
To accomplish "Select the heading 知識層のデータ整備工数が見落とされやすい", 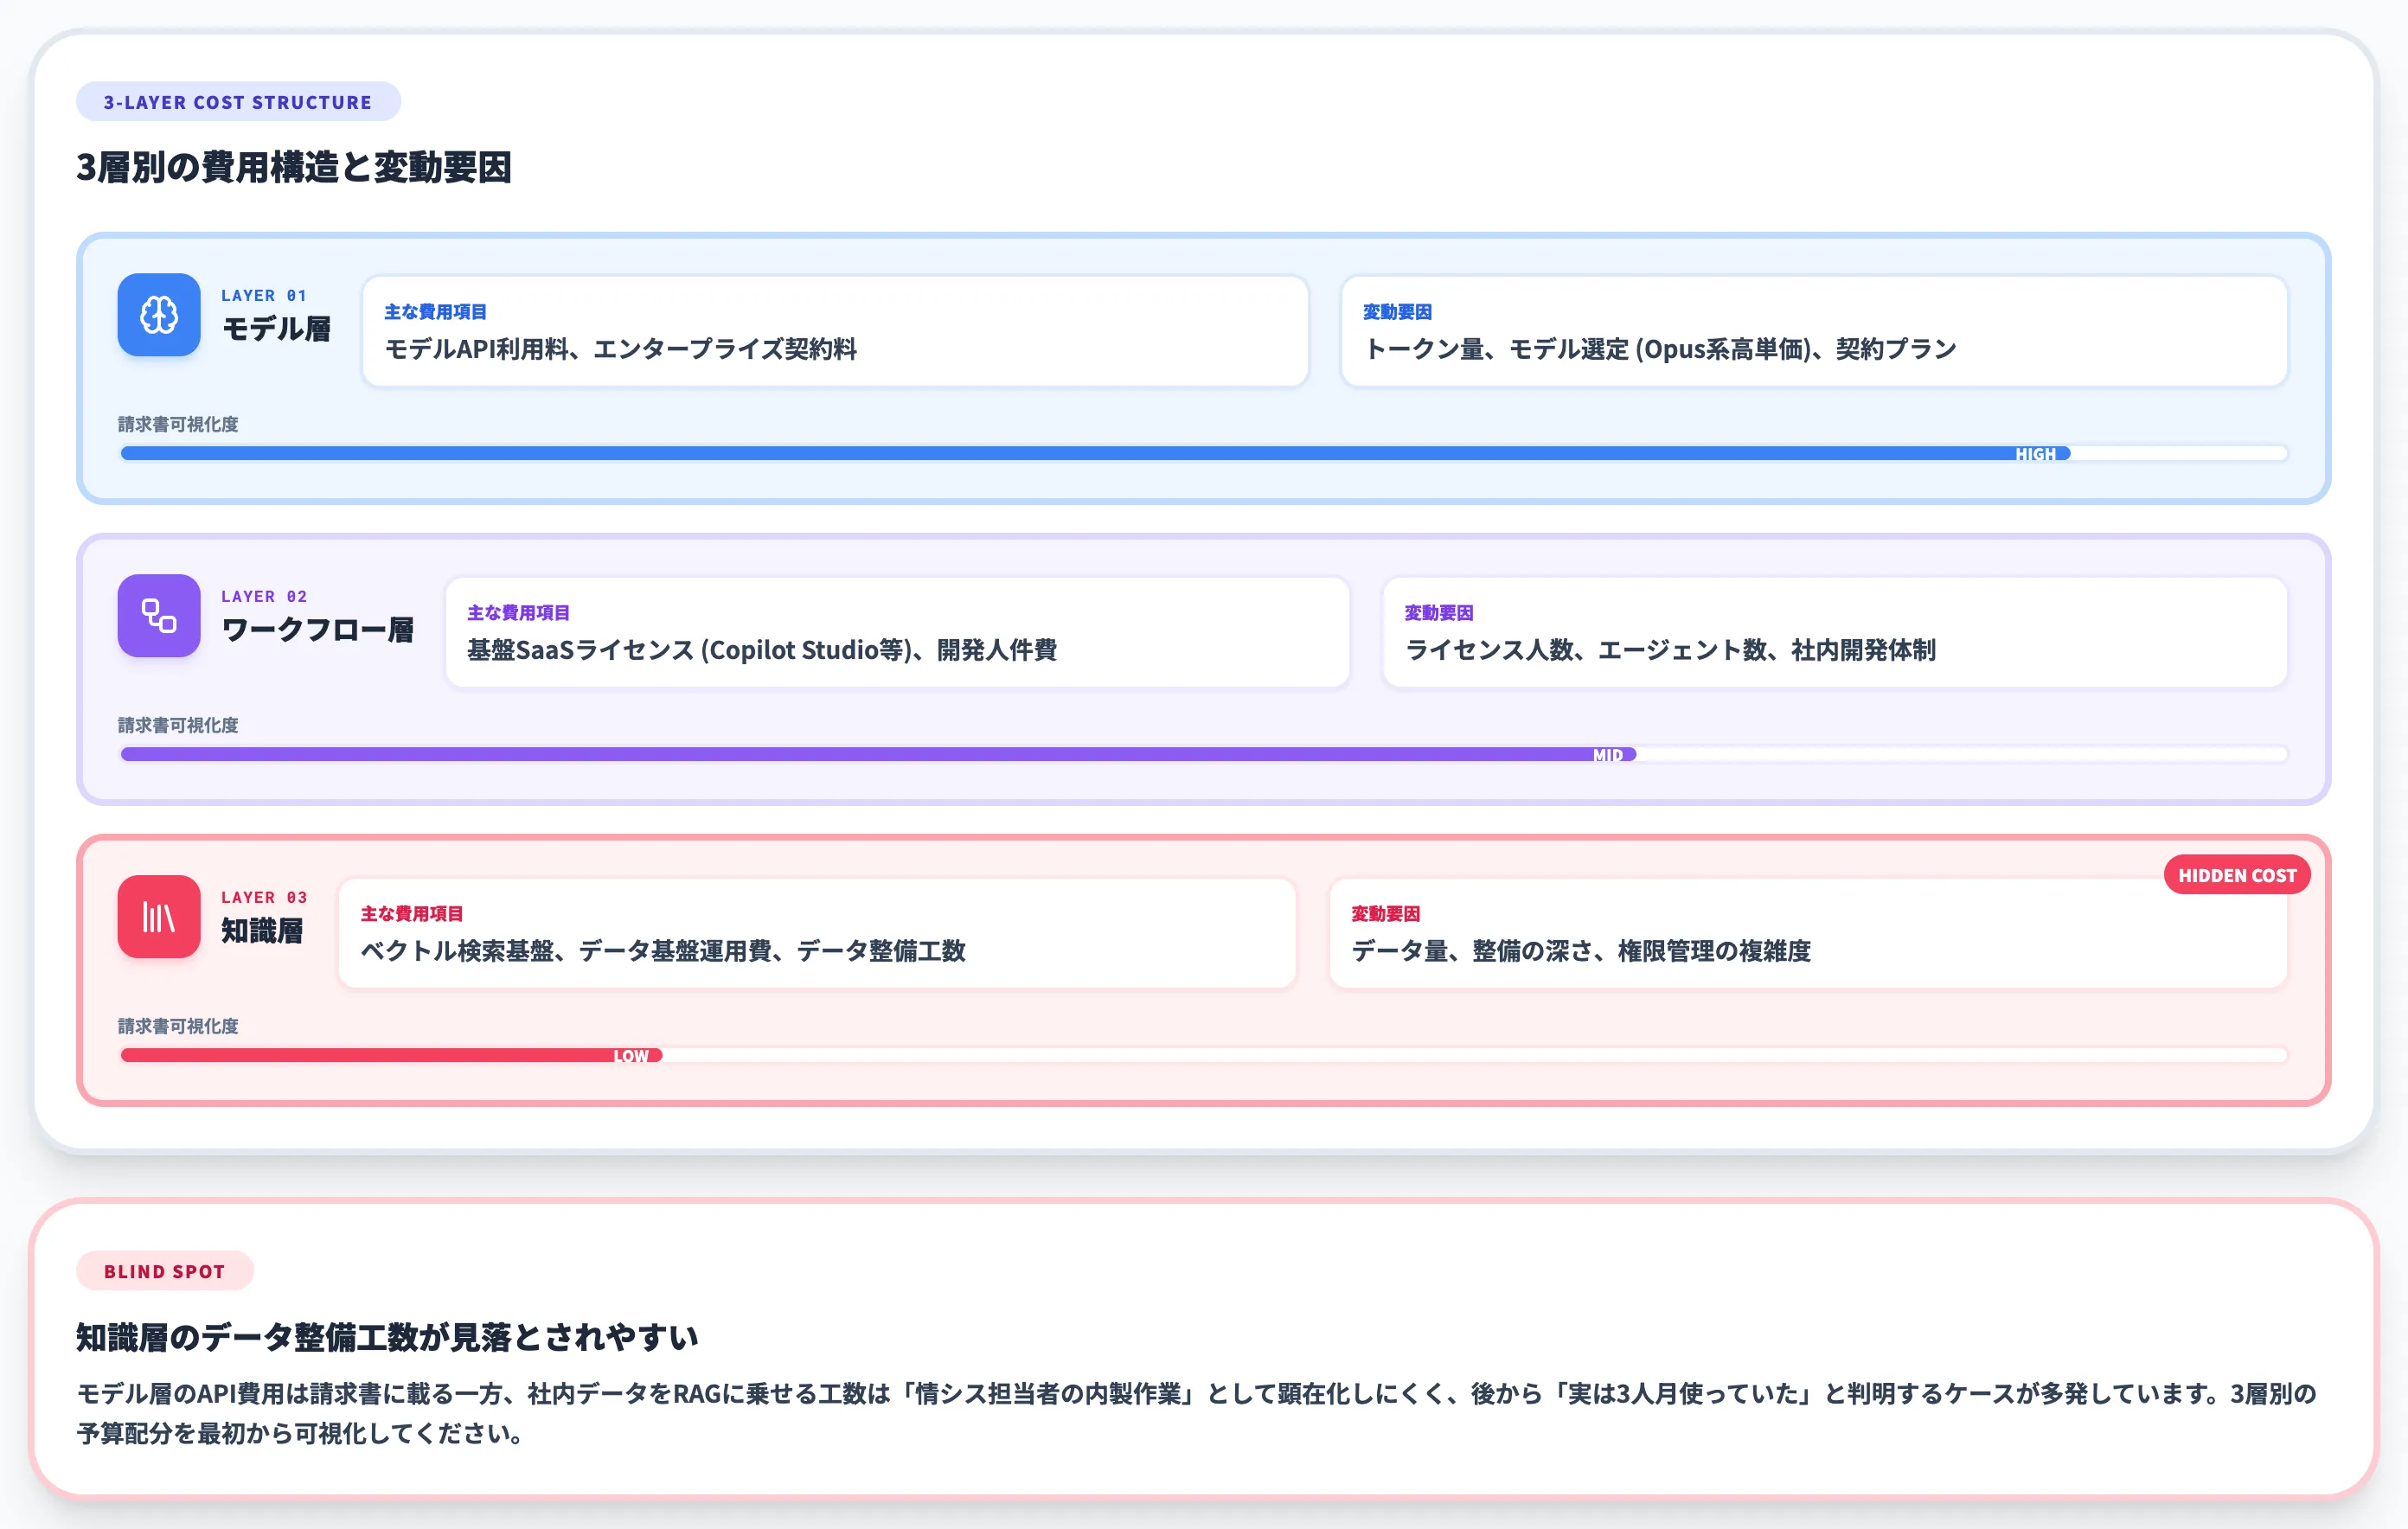I will 388,1337.
